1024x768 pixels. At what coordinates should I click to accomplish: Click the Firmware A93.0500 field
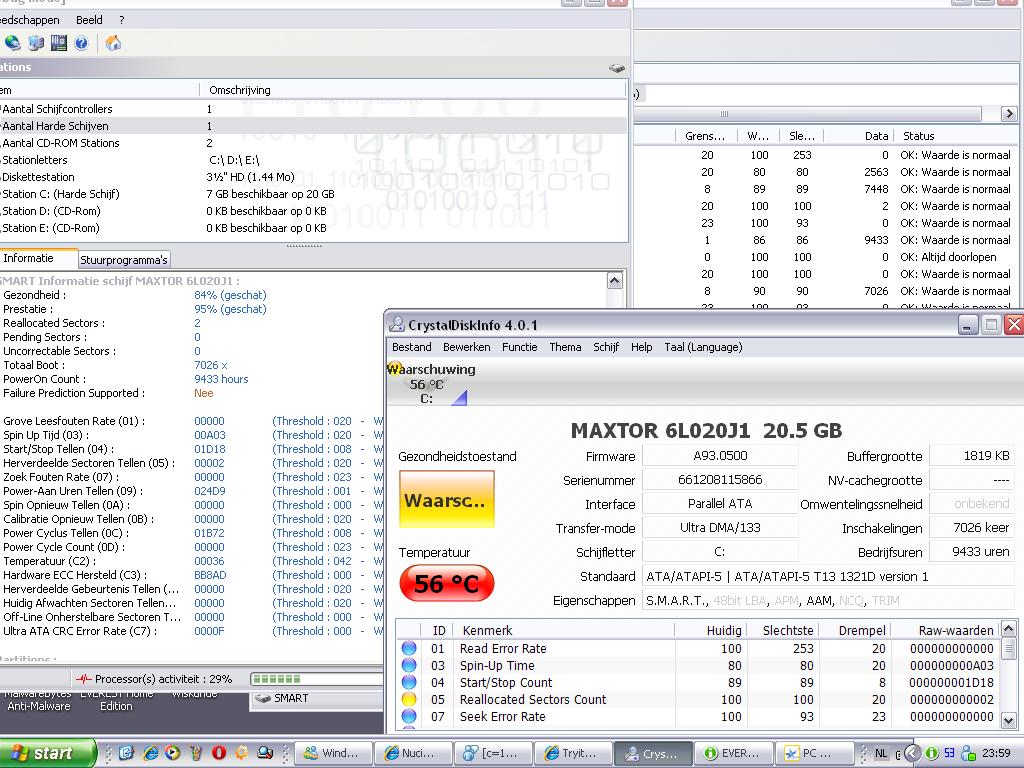720,456
